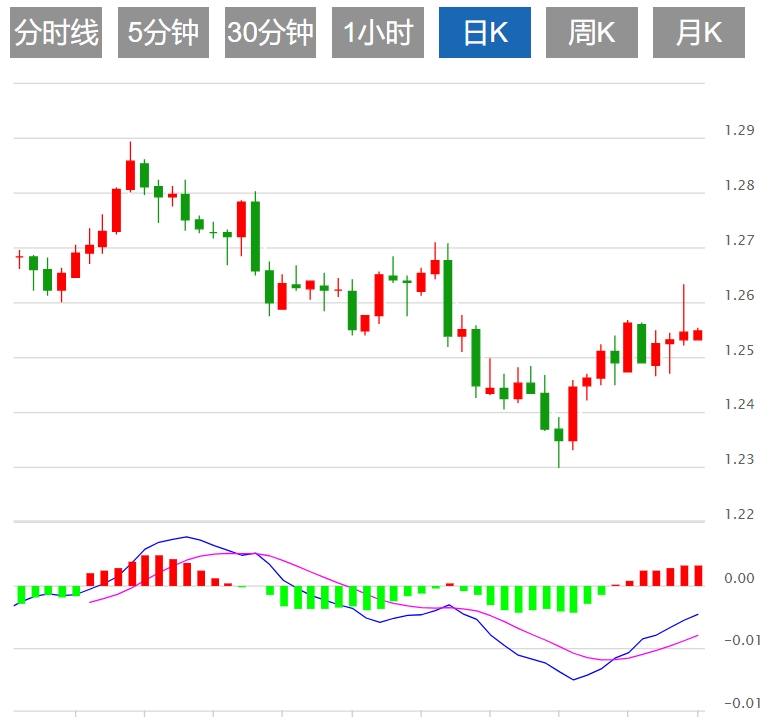Select the 月K monthly tab
Image resolution: width=769 pixels, height=717 pixels.
click(699, 33)
